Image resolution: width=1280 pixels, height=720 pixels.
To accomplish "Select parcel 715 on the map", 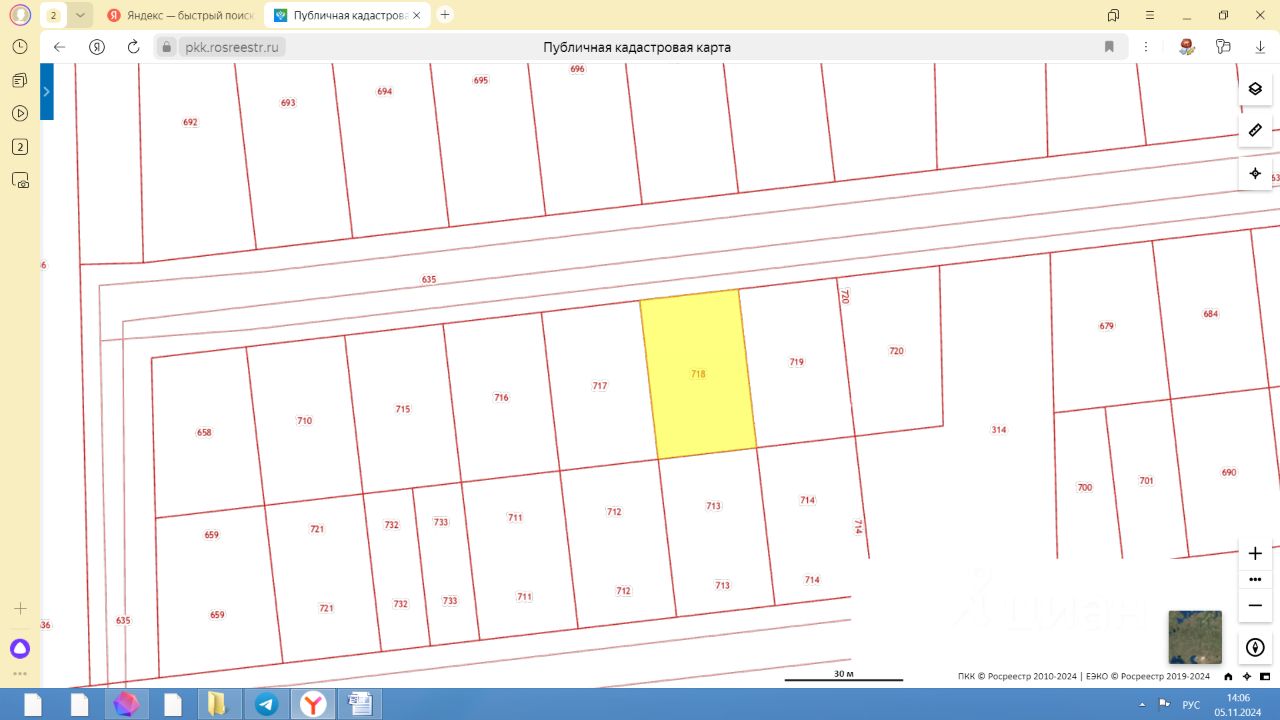I will point(403,409).
